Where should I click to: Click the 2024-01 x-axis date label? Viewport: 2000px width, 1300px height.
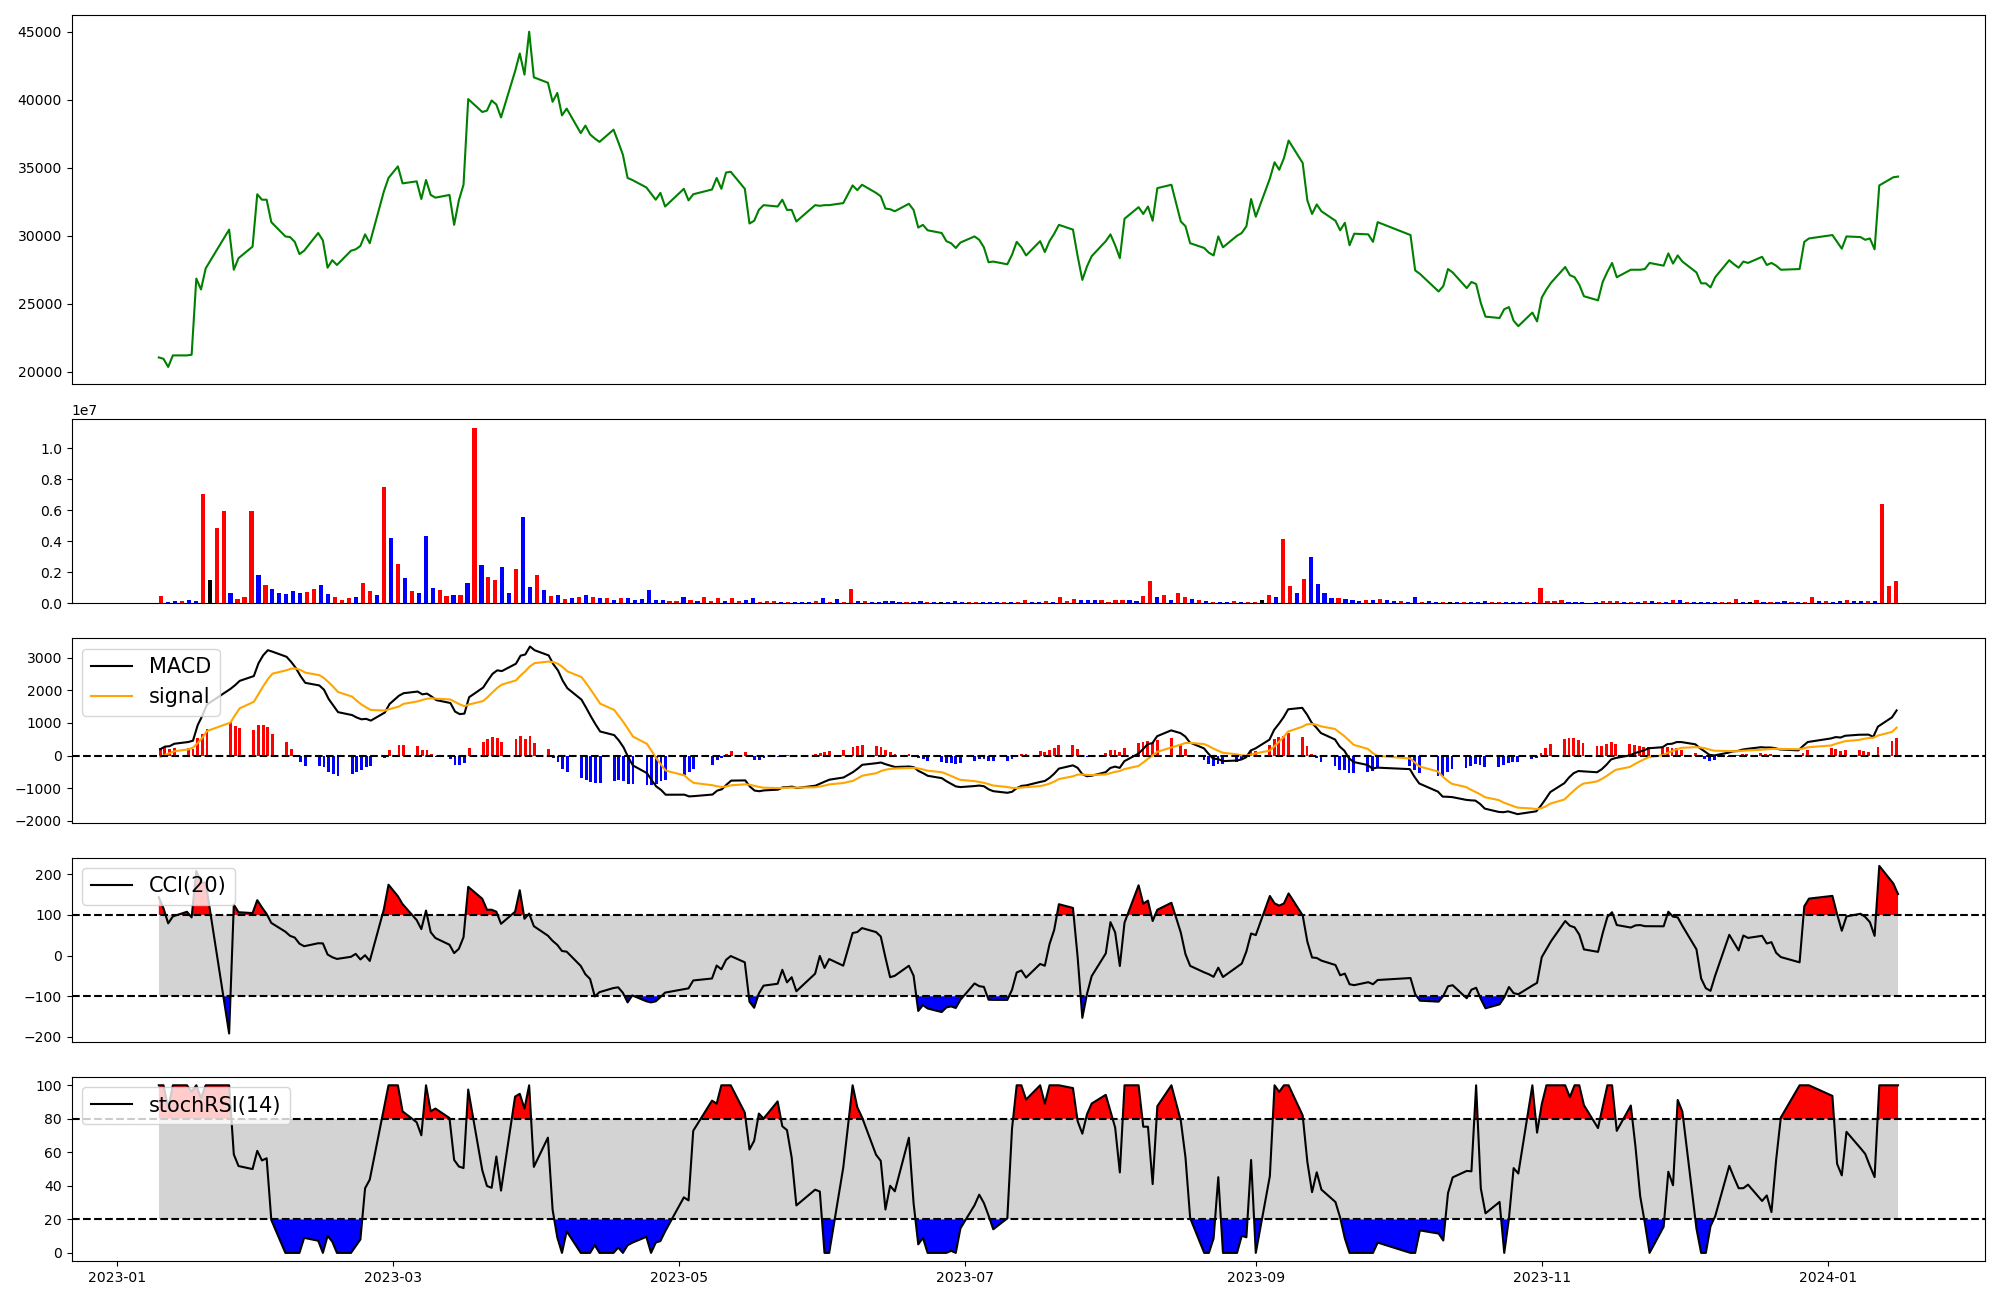tap(1828, 1276)
